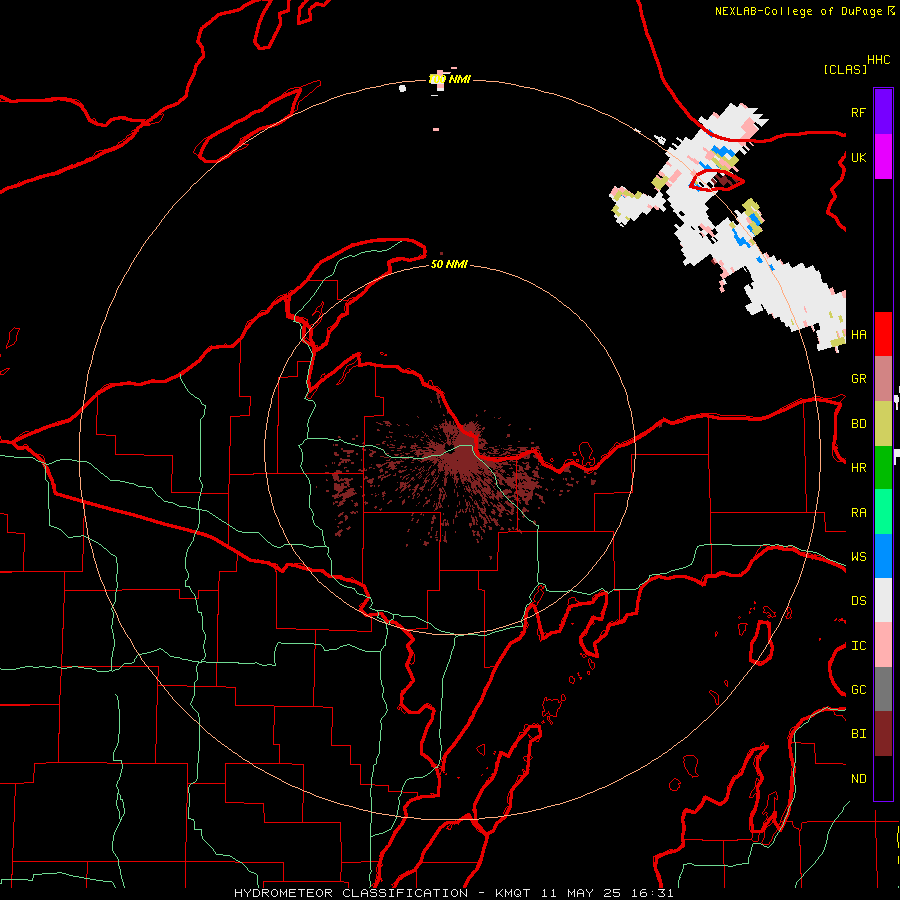Click the RA legend label
This screenshot has height=900, width=900.
pyautogui.click(x=858, y=513)
